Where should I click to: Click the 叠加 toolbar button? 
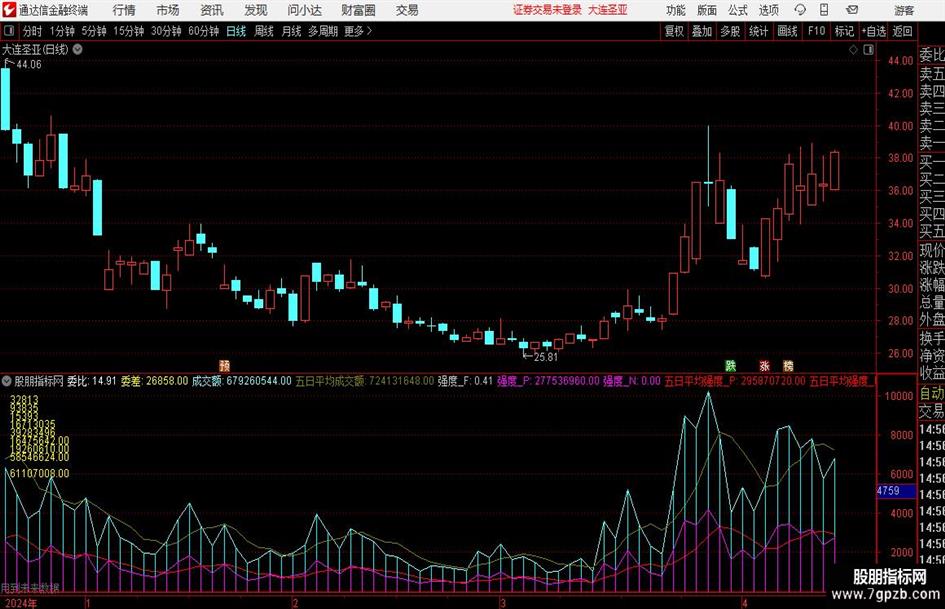click(x=702, y=31)
